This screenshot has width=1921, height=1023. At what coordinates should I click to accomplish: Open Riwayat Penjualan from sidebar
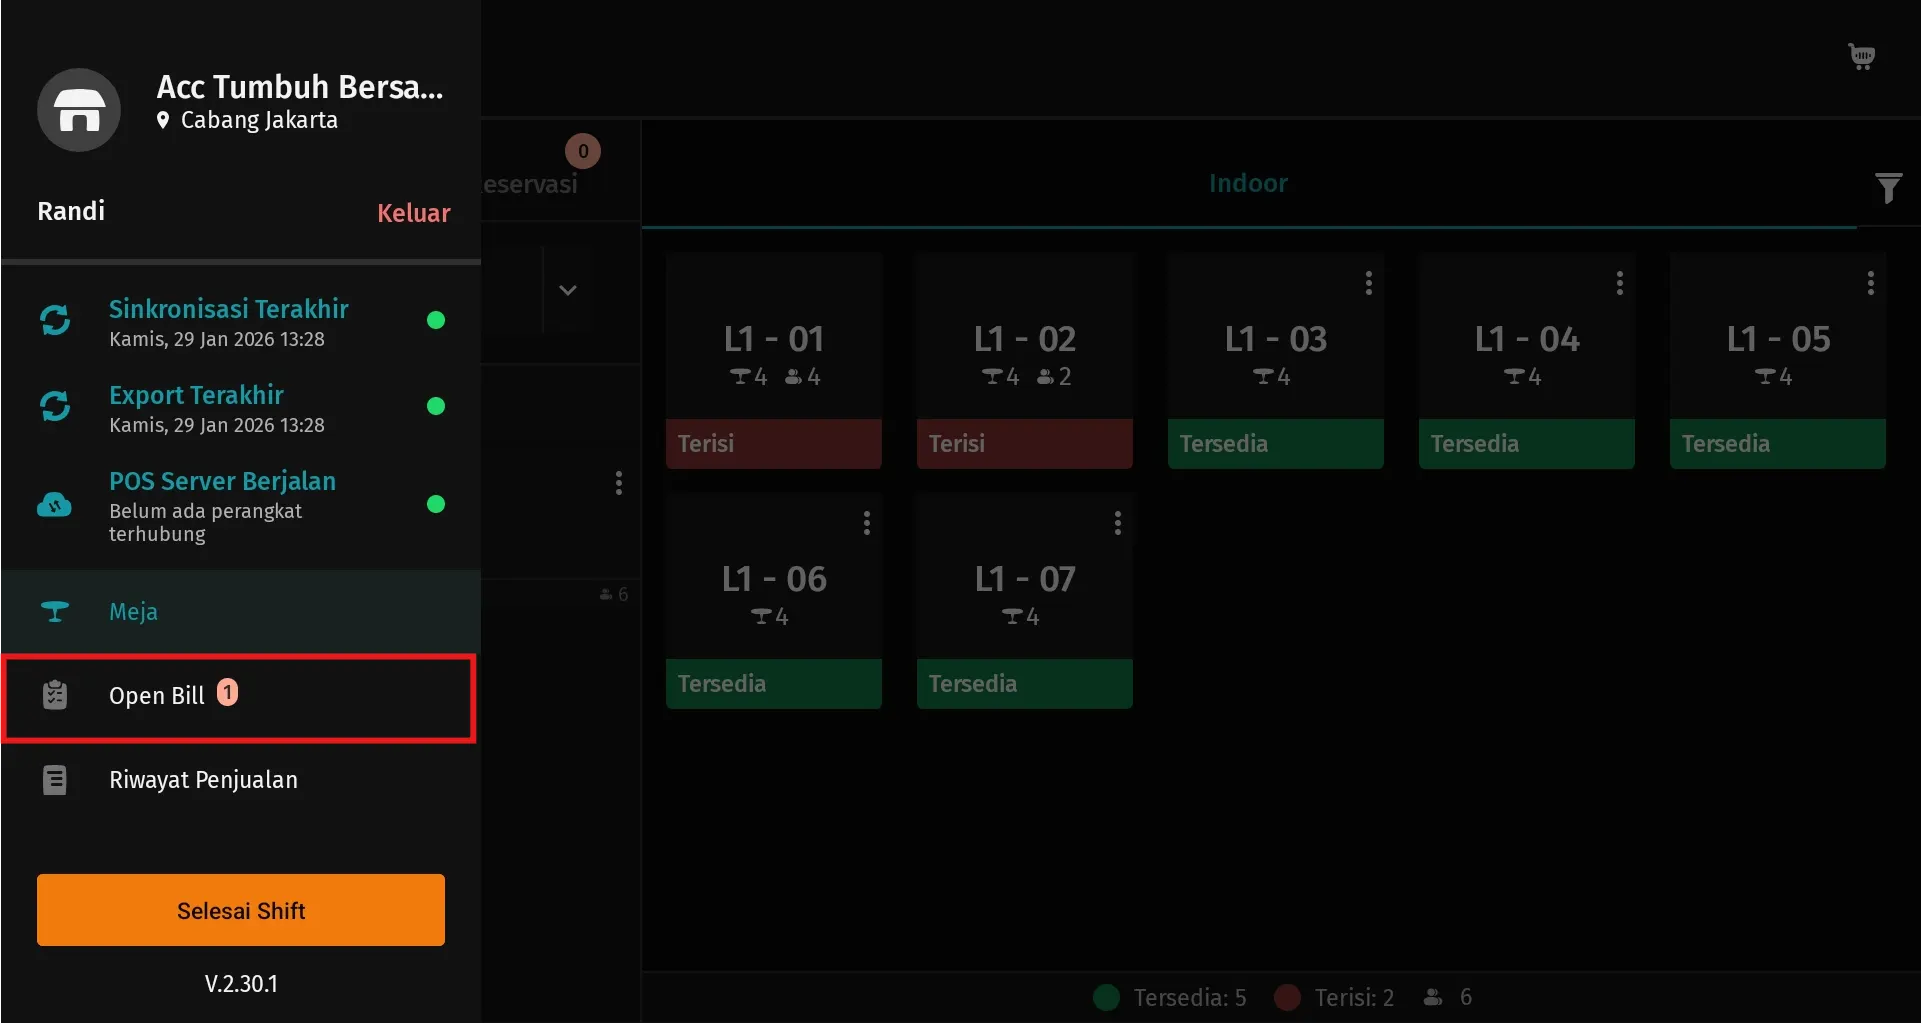coord(203,780)
